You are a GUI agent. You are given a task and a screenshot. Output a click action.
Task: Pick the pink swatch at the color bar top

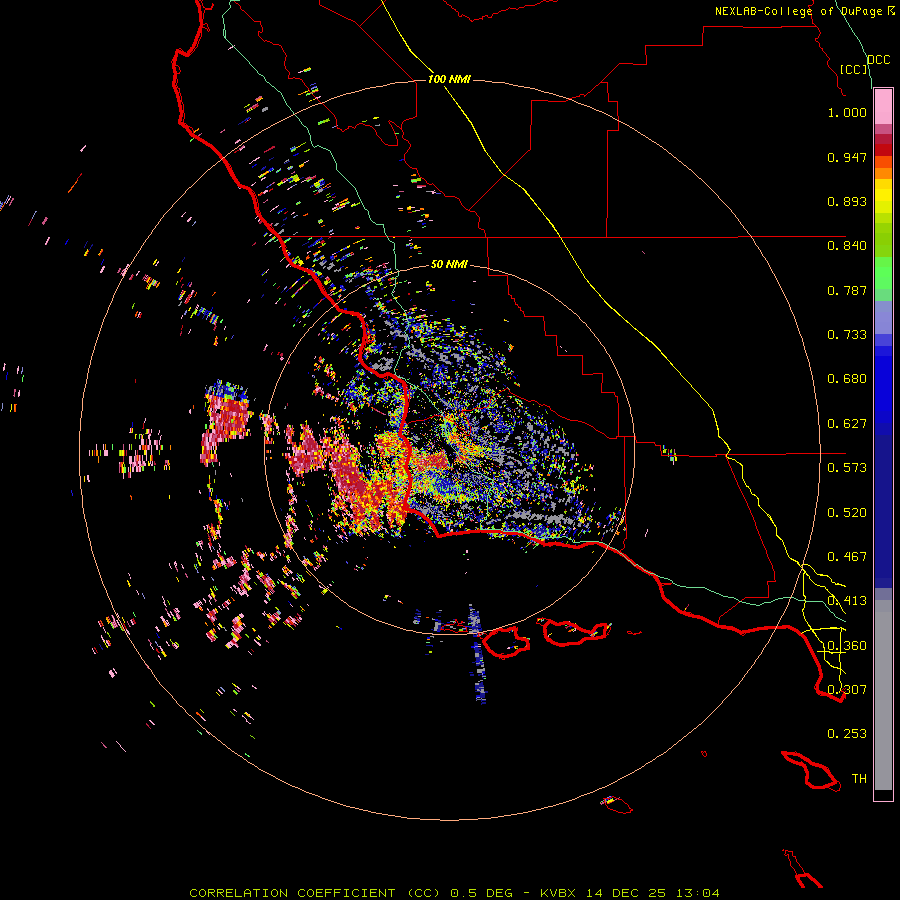point(883,107)
